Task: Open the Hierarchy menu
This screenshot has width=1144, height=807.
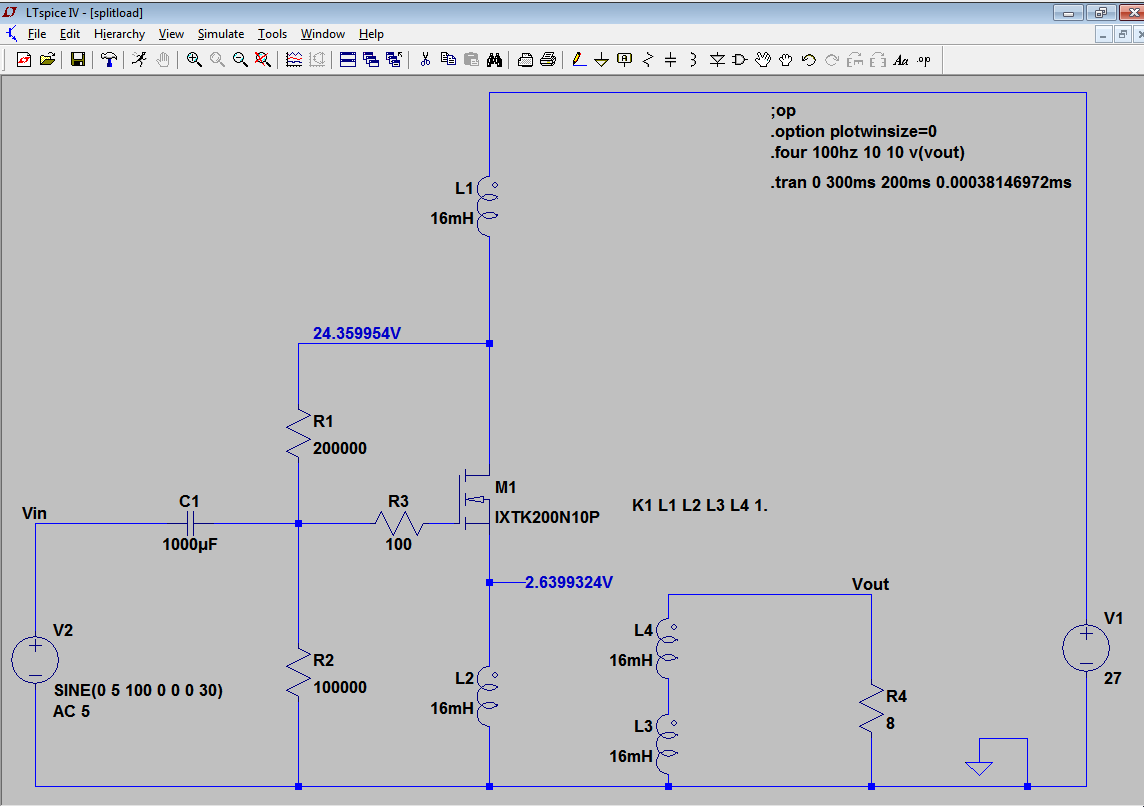Action: click(119, 34)
